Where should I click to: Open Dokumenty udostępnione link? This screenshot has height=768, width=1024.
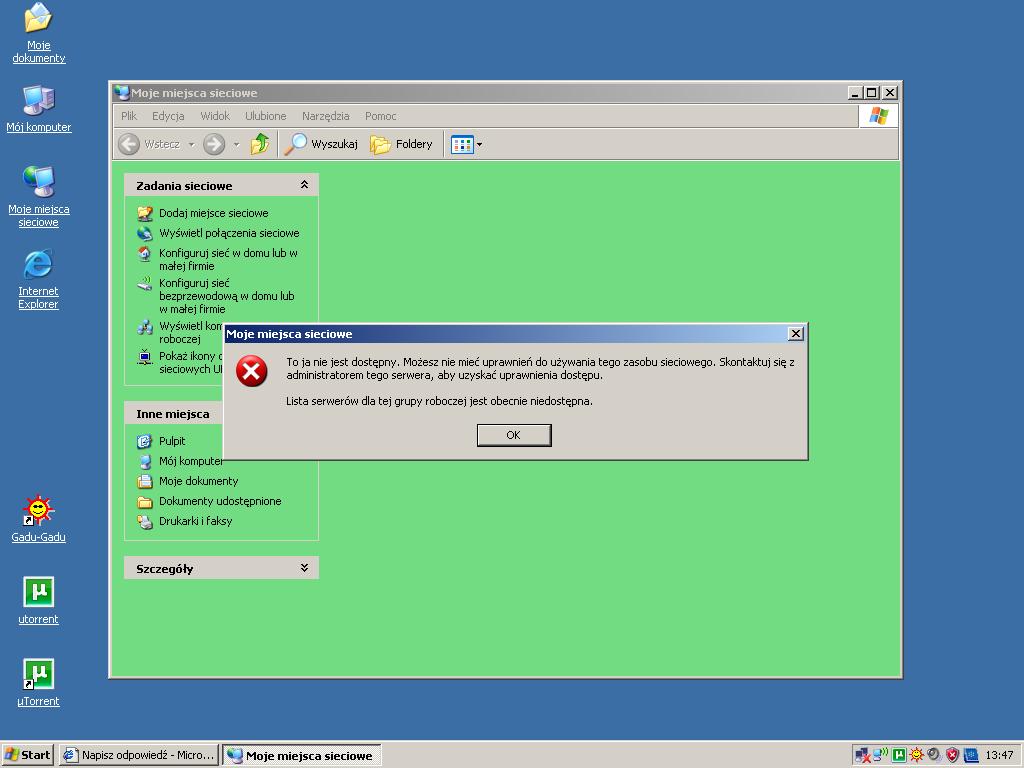coord(220,501)
